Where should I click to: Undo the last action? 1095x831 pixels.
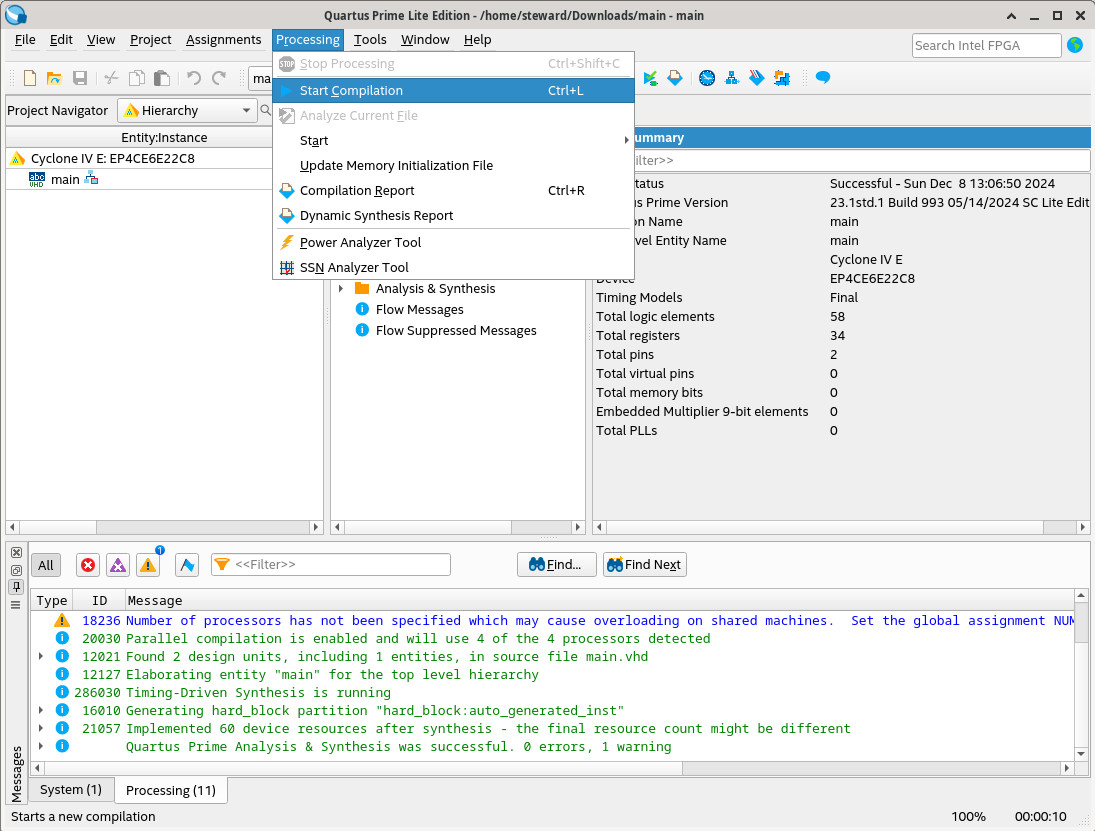click(193, 78)
